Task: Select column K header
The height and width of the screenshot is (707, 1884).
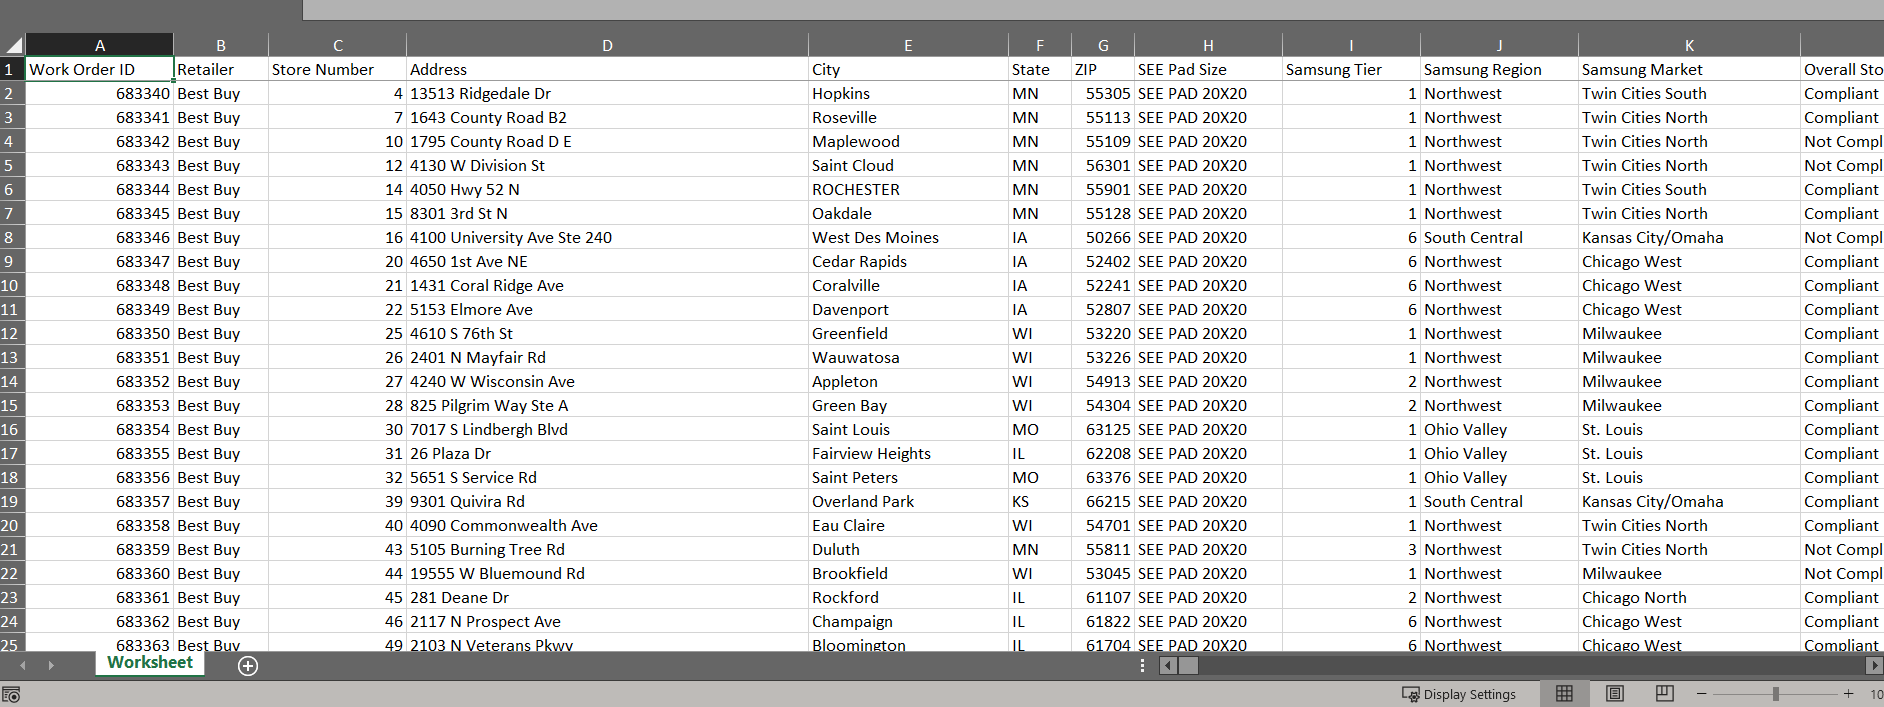Action: (1689, 45)
